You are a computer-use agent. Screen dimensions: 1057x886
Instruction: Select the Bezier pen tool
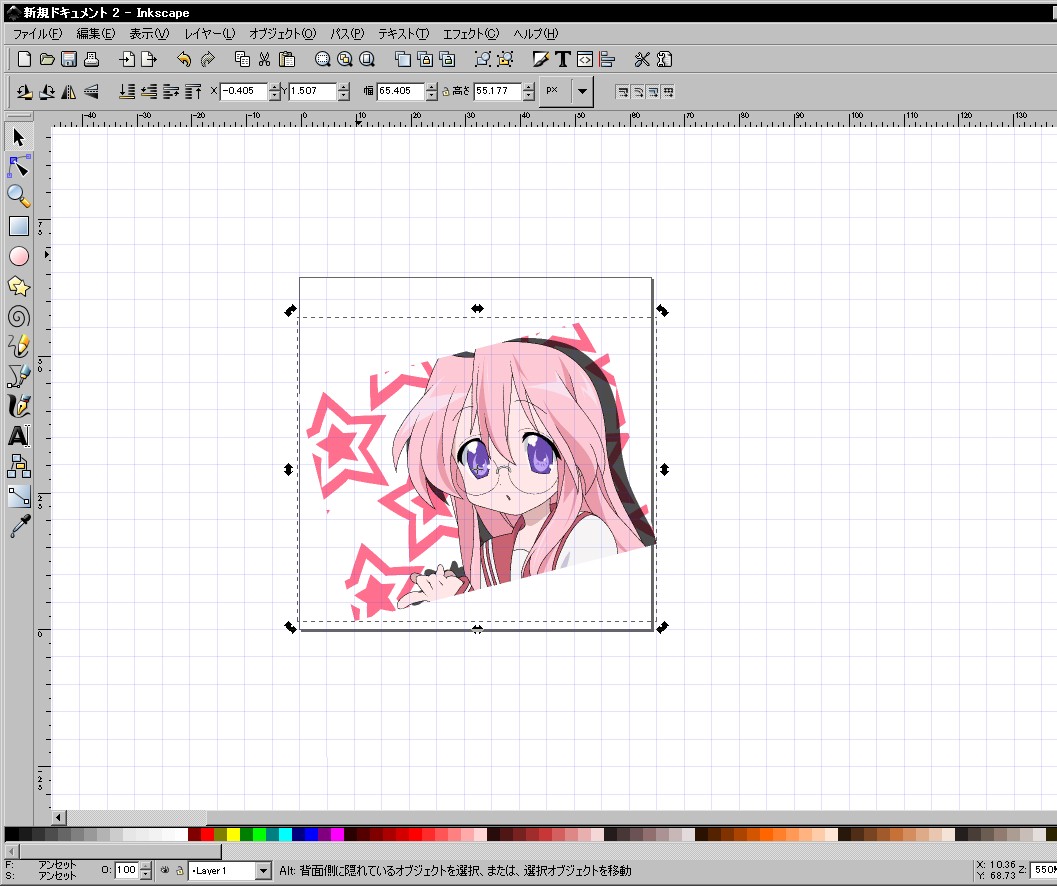tap(18, 376)
